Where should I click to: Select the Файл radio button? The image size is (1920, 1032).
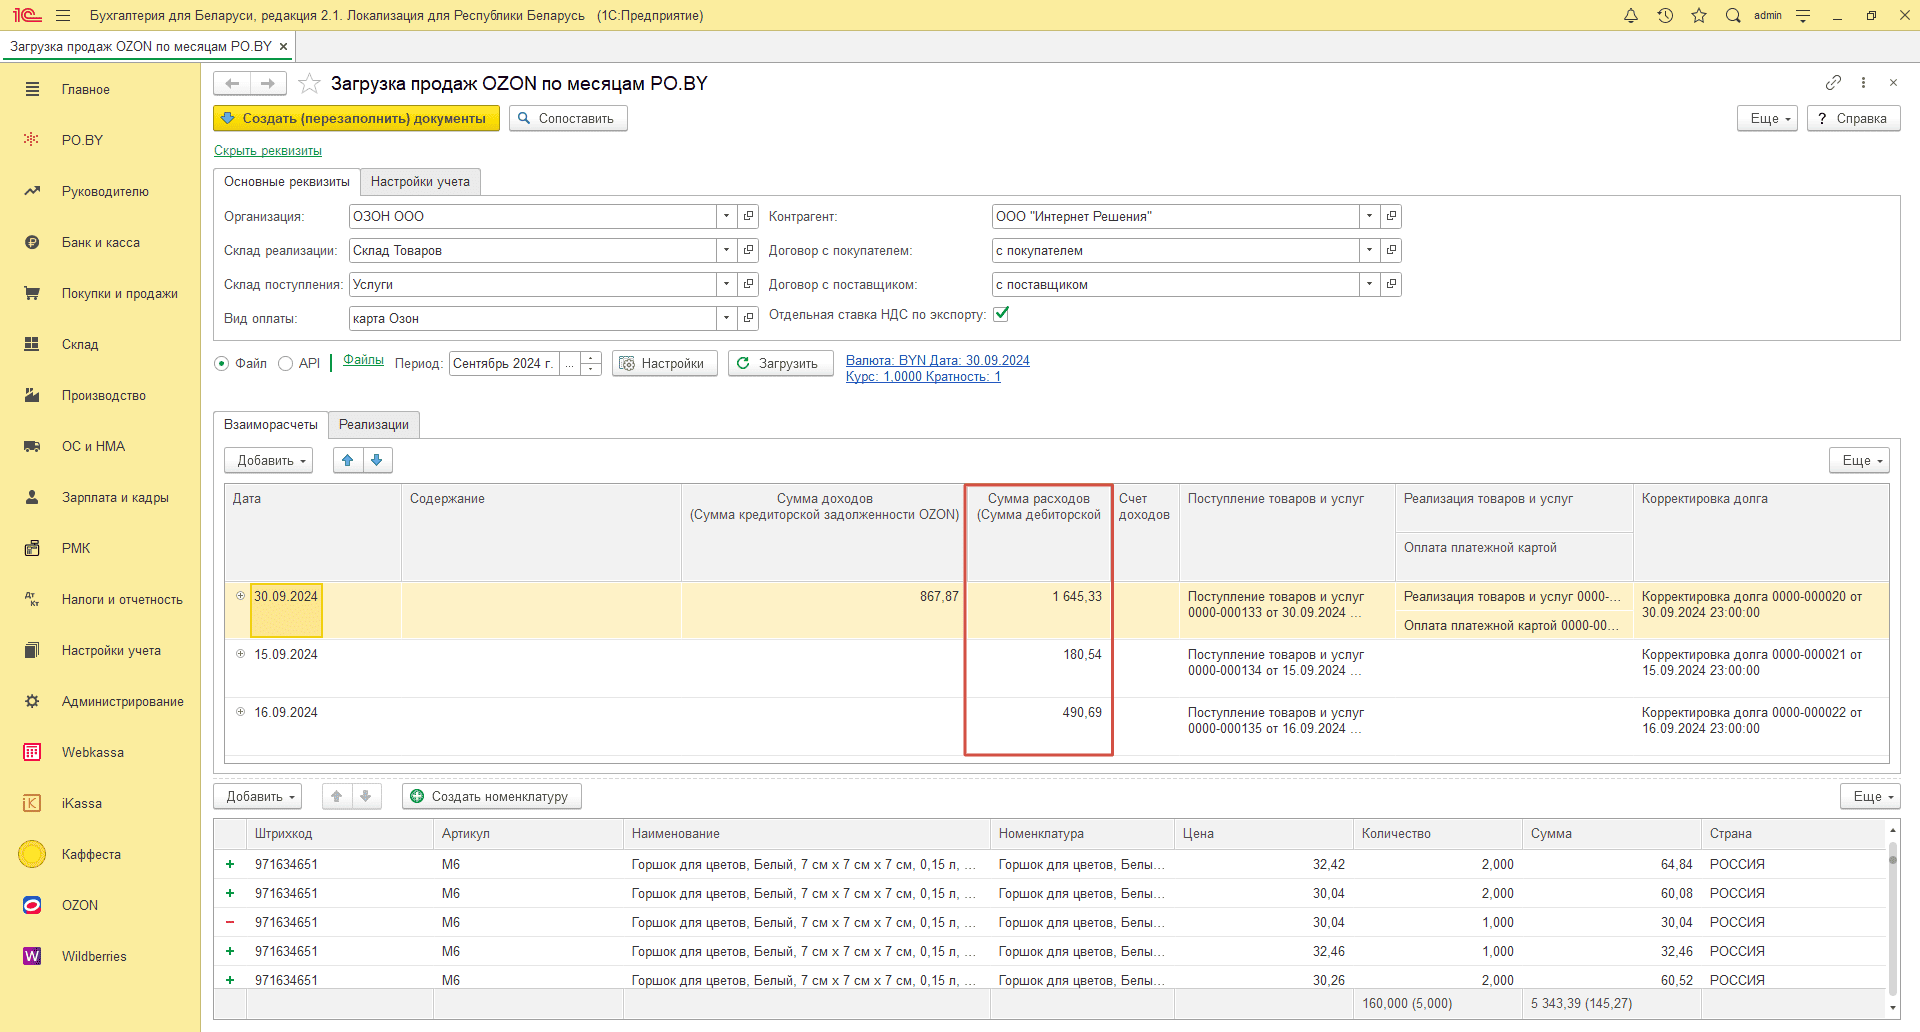click(x=222, y=364)
